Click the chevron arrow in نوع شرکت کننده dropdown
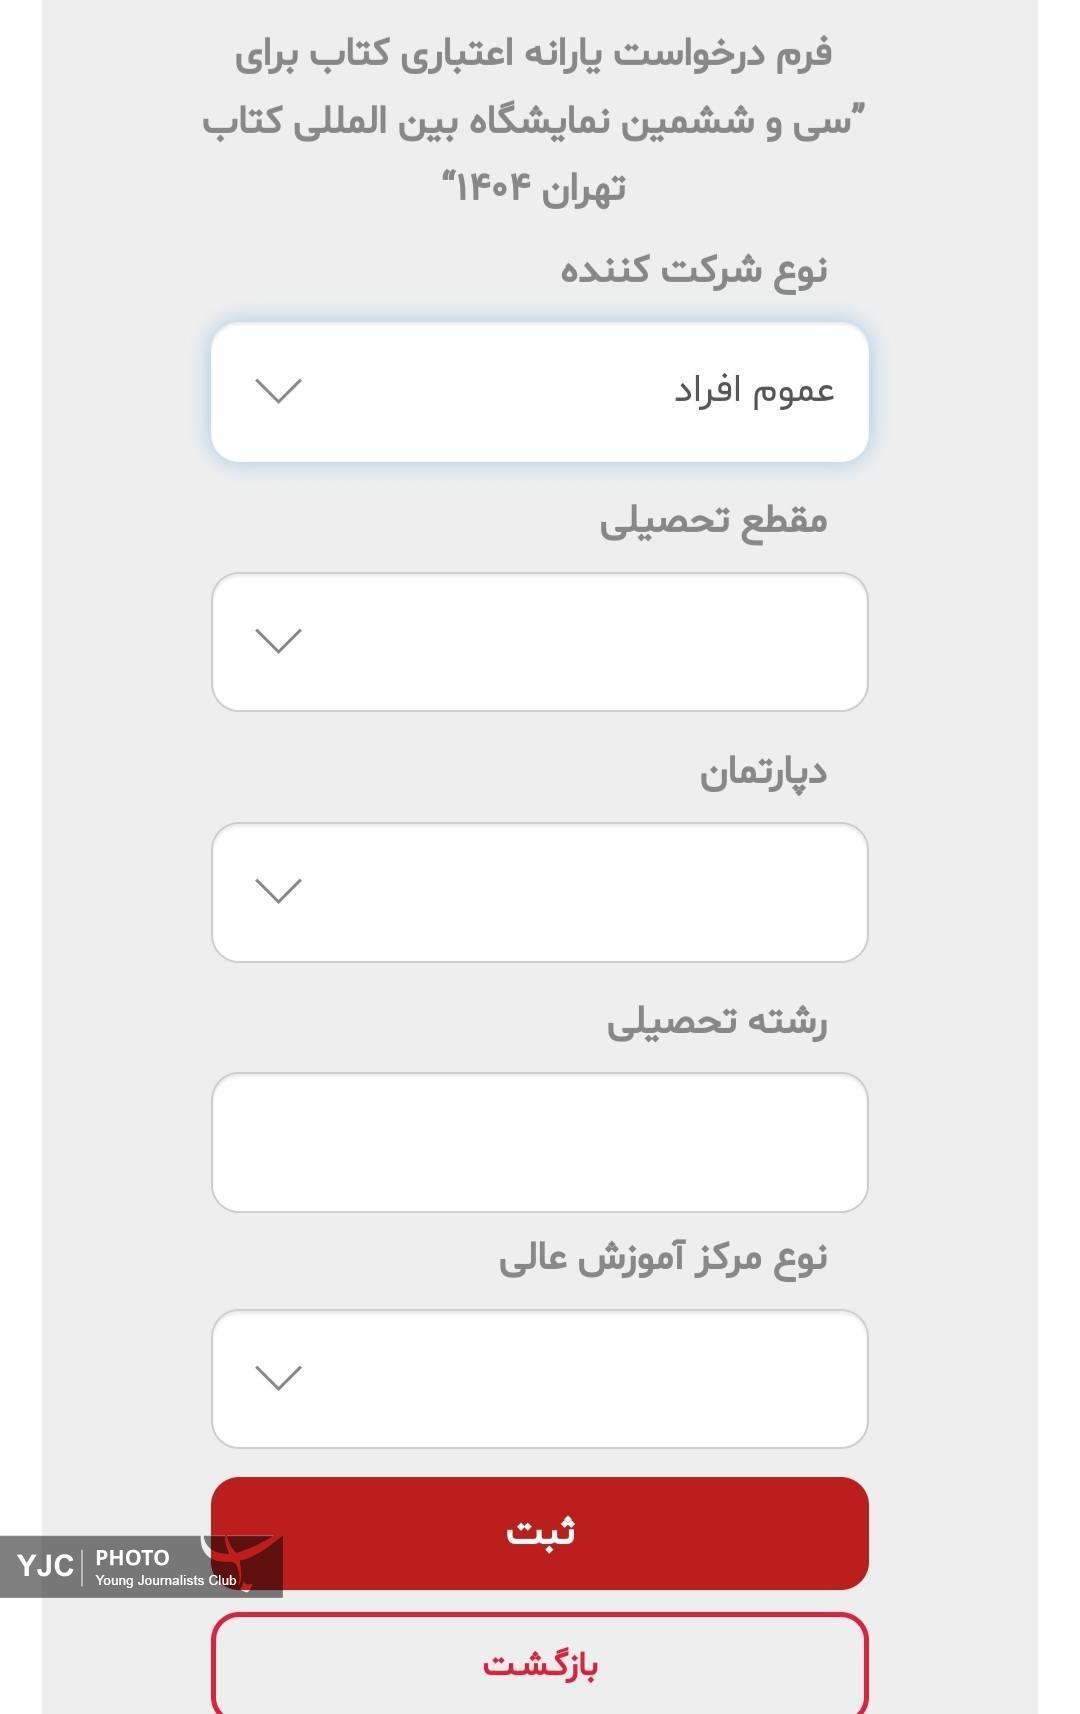Image resolution: width=1080 pixels, height=1714 pixels. point(278,391)
